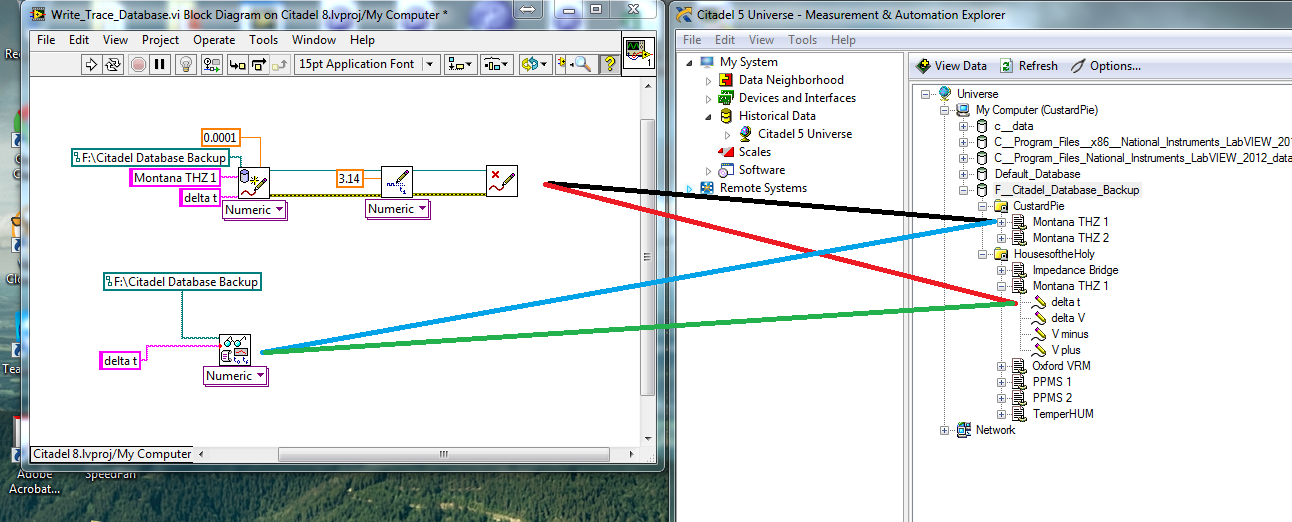Click the red Abort Execution button
1292x522 pixels.
(138, 64)
